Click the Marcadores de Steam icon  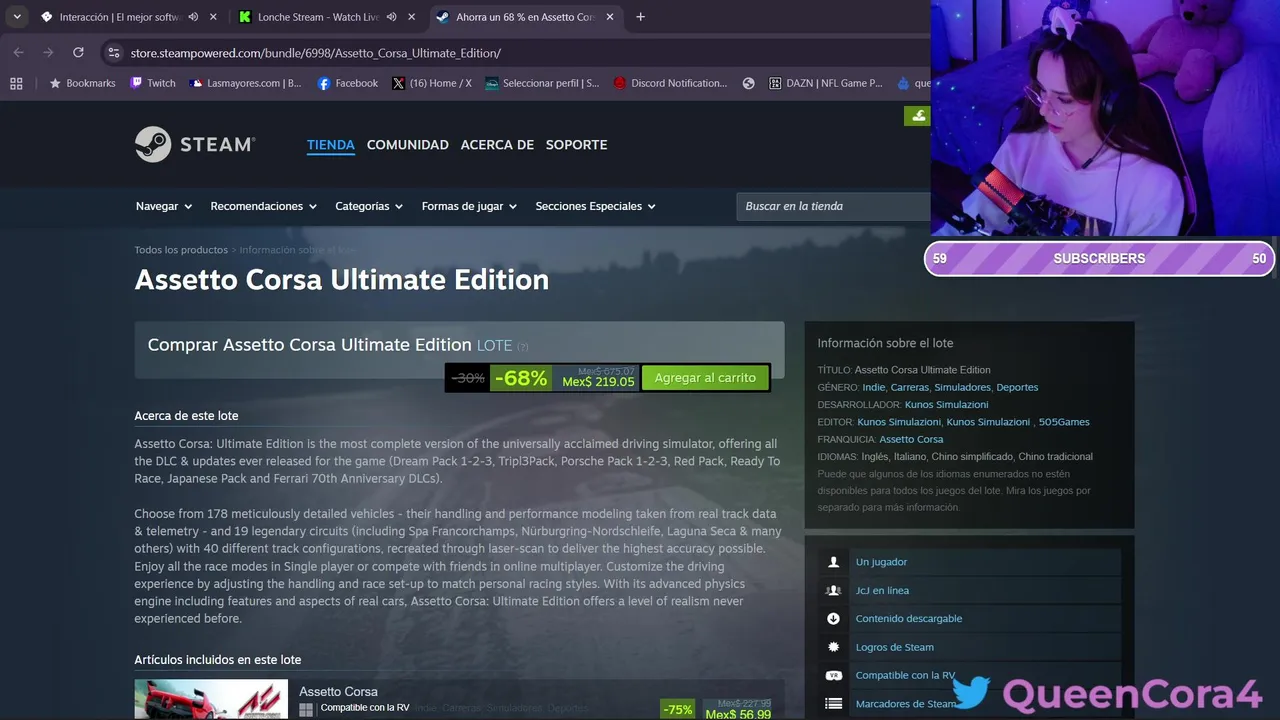pos(833,703)
